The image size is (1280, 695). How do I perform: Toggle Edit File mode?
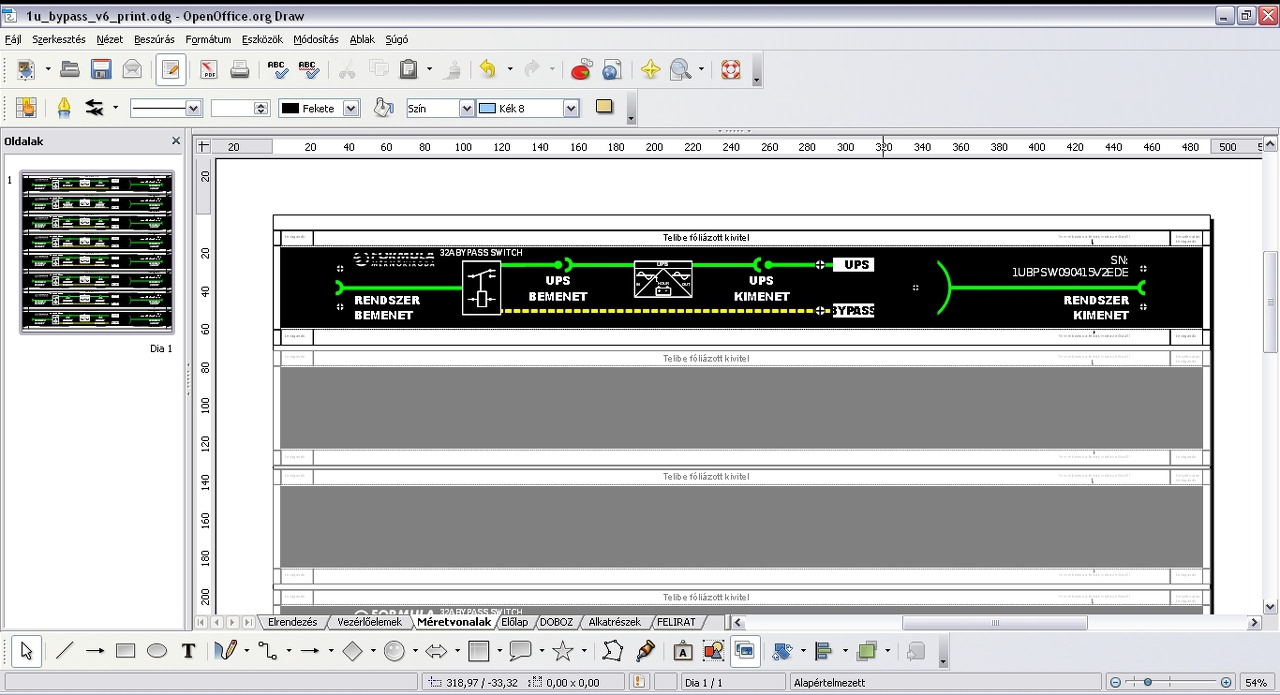pos(171,69)
